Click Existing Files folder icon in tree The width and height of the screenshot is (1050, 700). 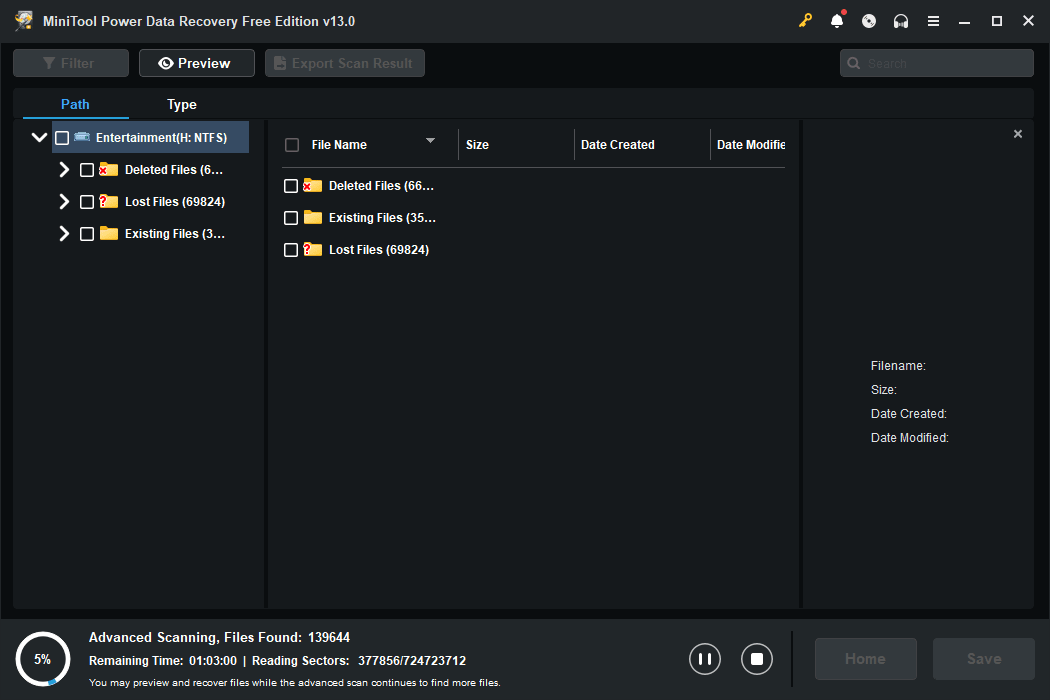click(x=108, y=234)
